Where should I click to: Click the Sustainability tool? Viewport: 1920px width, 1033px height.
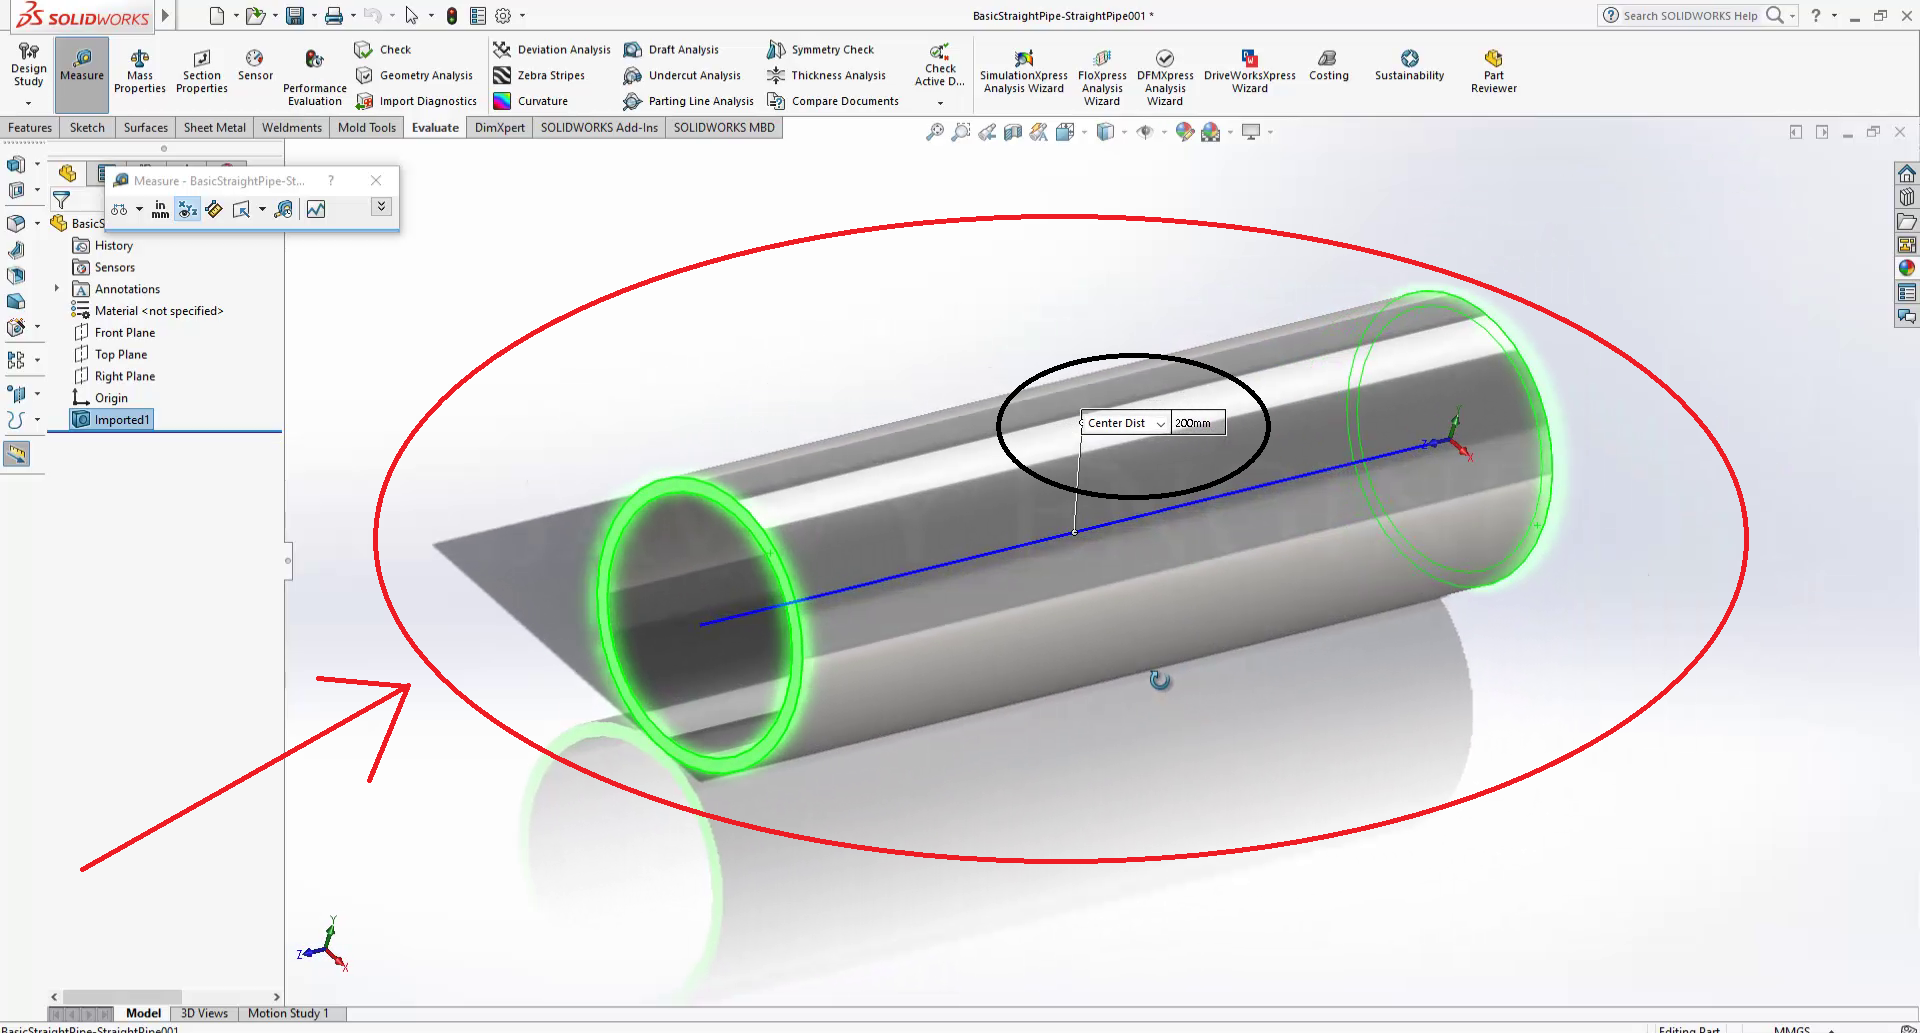pyautogui.click(x=1409, y=65)
